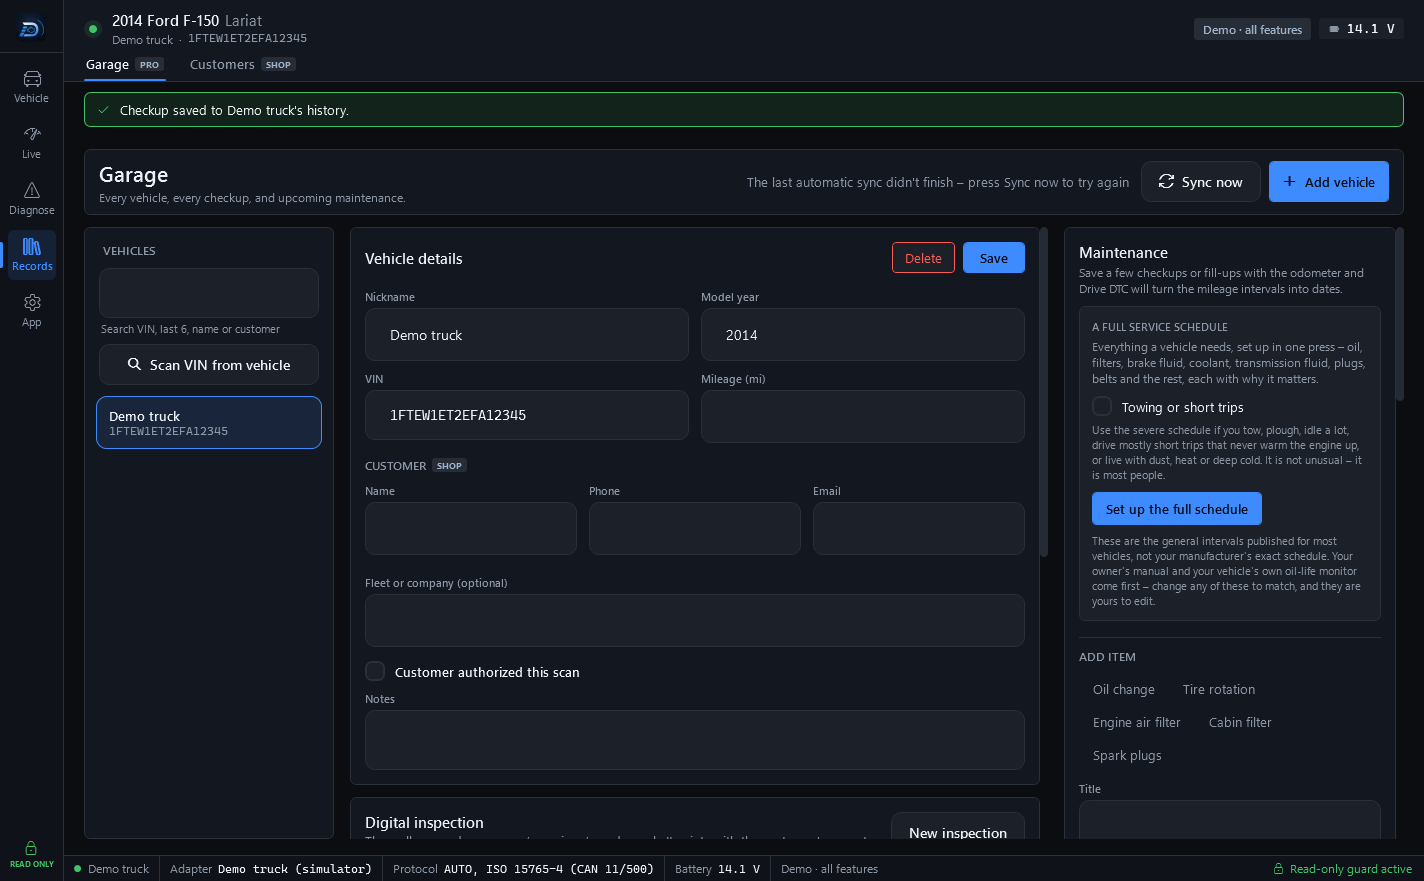
Task: Open the Live data sidebar section
Action: coord(31,142)
